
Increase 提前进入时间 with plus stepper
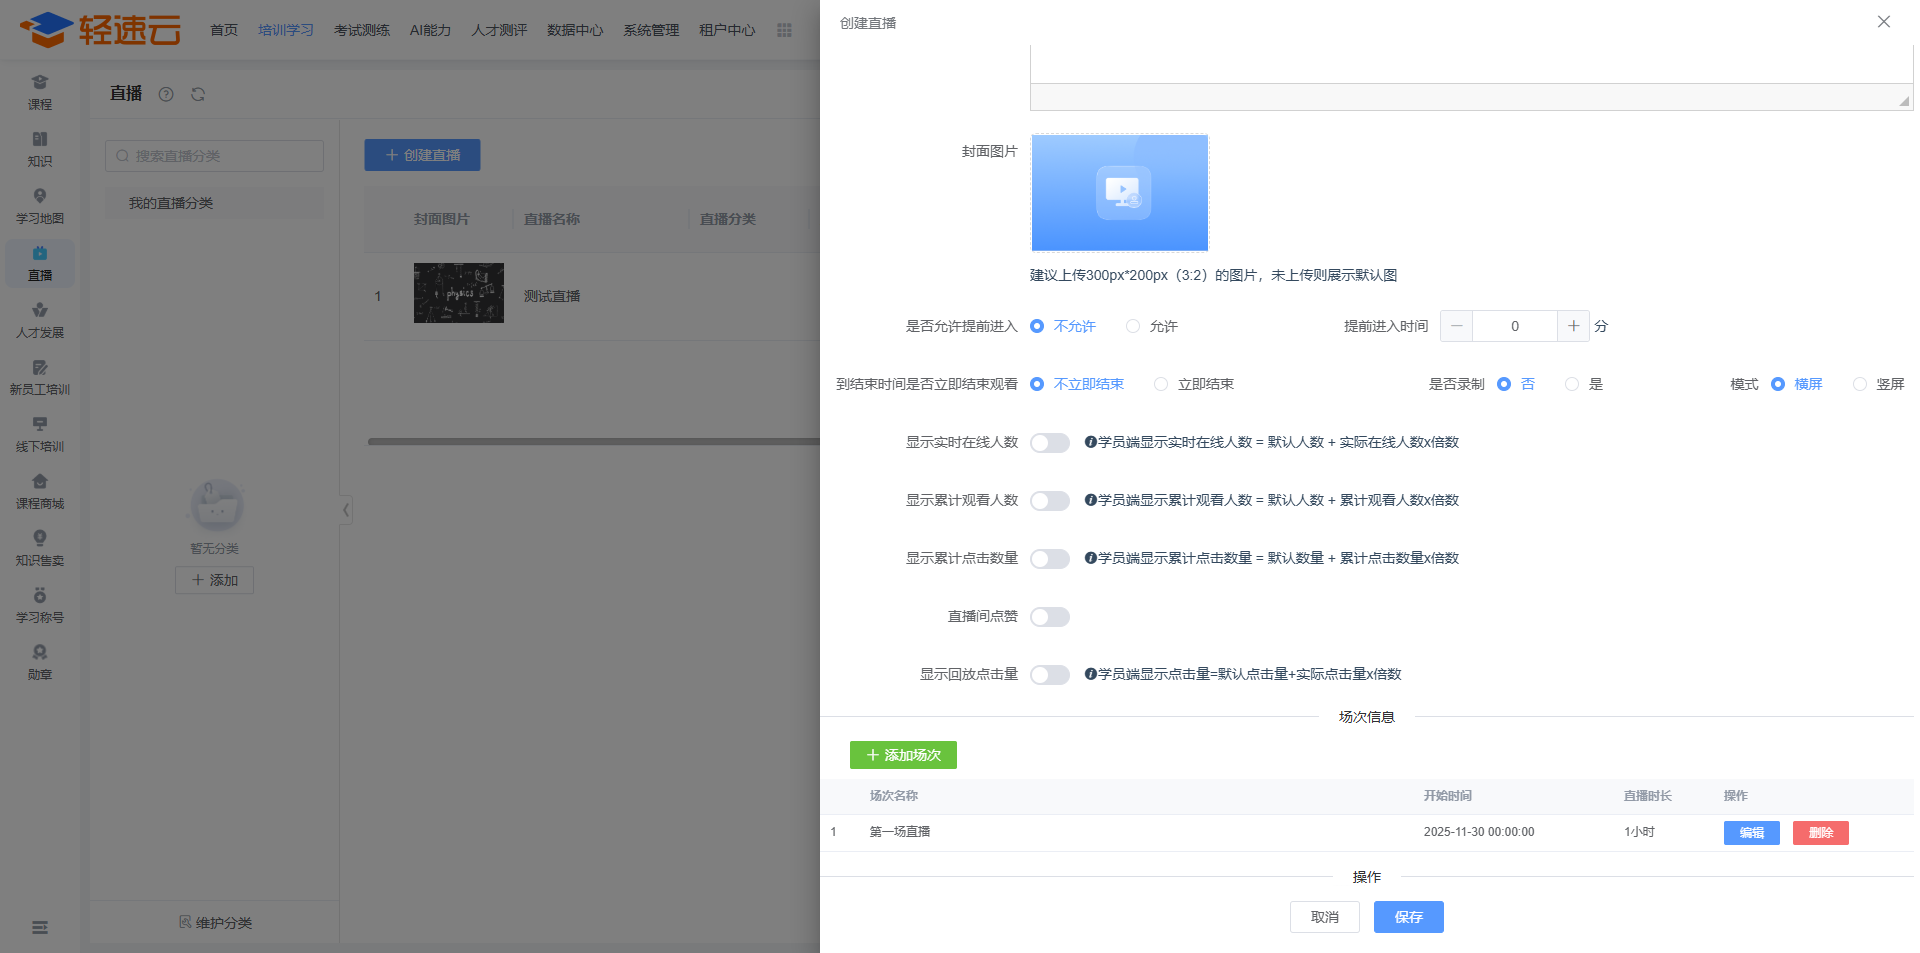(1573, 326)
